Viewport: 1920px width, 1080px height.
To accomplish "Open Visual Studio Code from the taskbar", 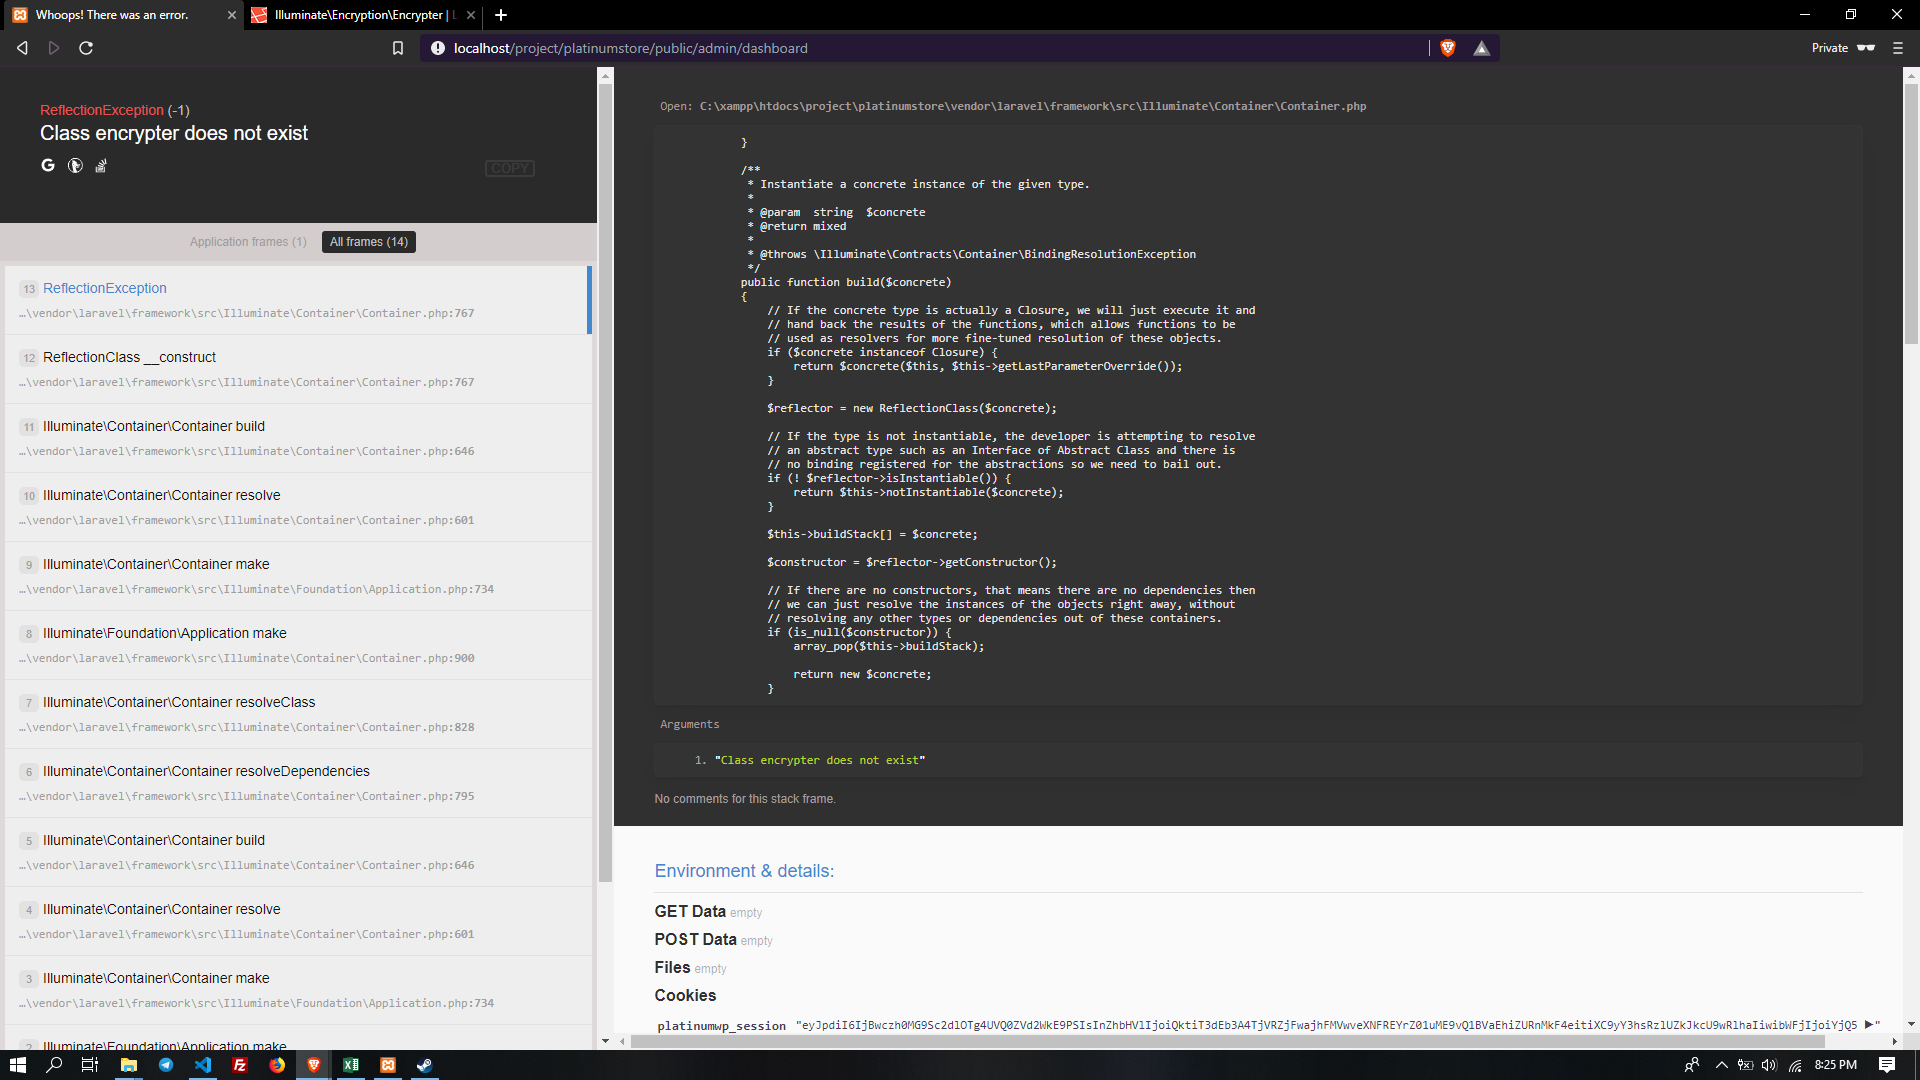I will [x=203, y=1065].
